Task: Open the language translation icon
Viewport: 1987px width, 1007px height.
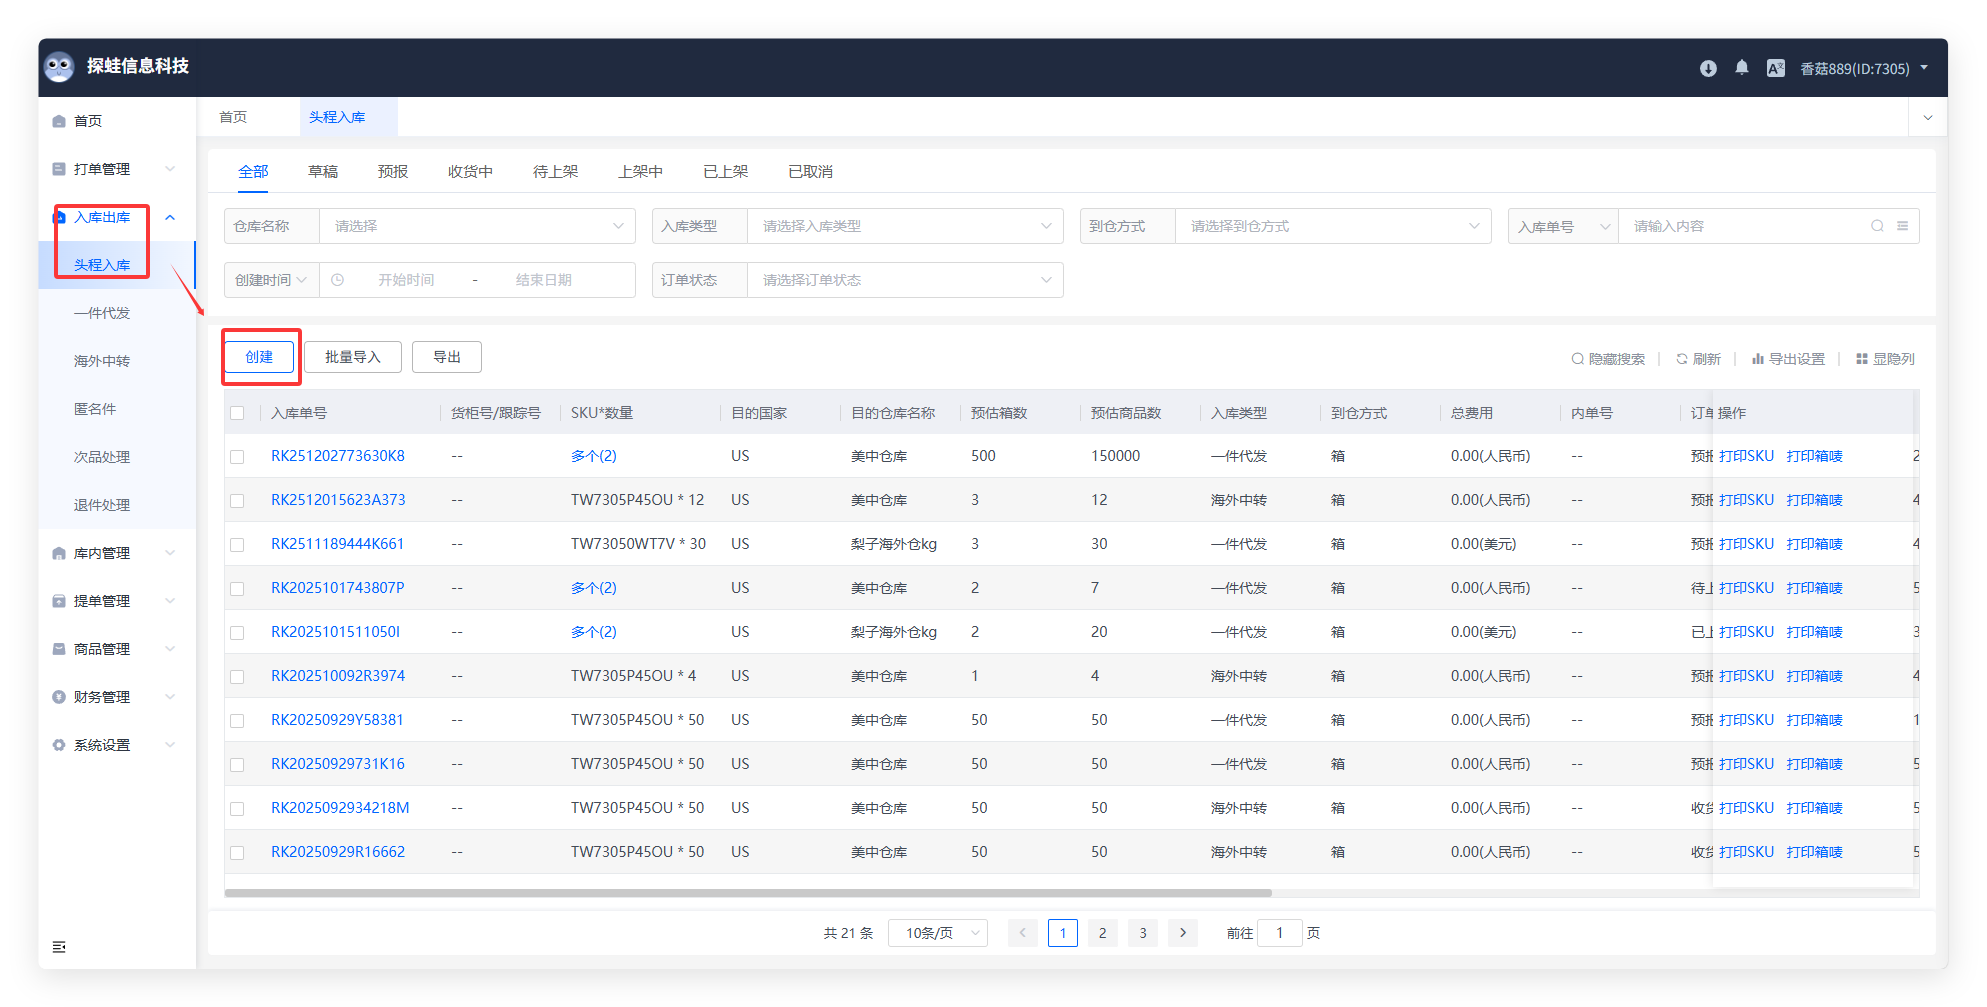Action: [1775, 68]
